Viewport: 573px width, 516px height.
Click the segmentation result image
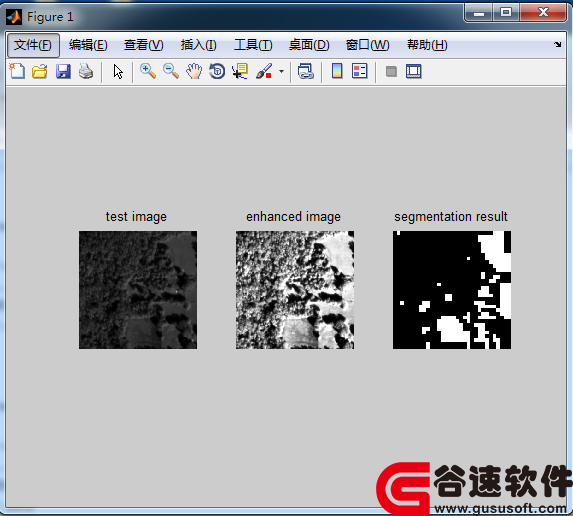tap(452, 290)
